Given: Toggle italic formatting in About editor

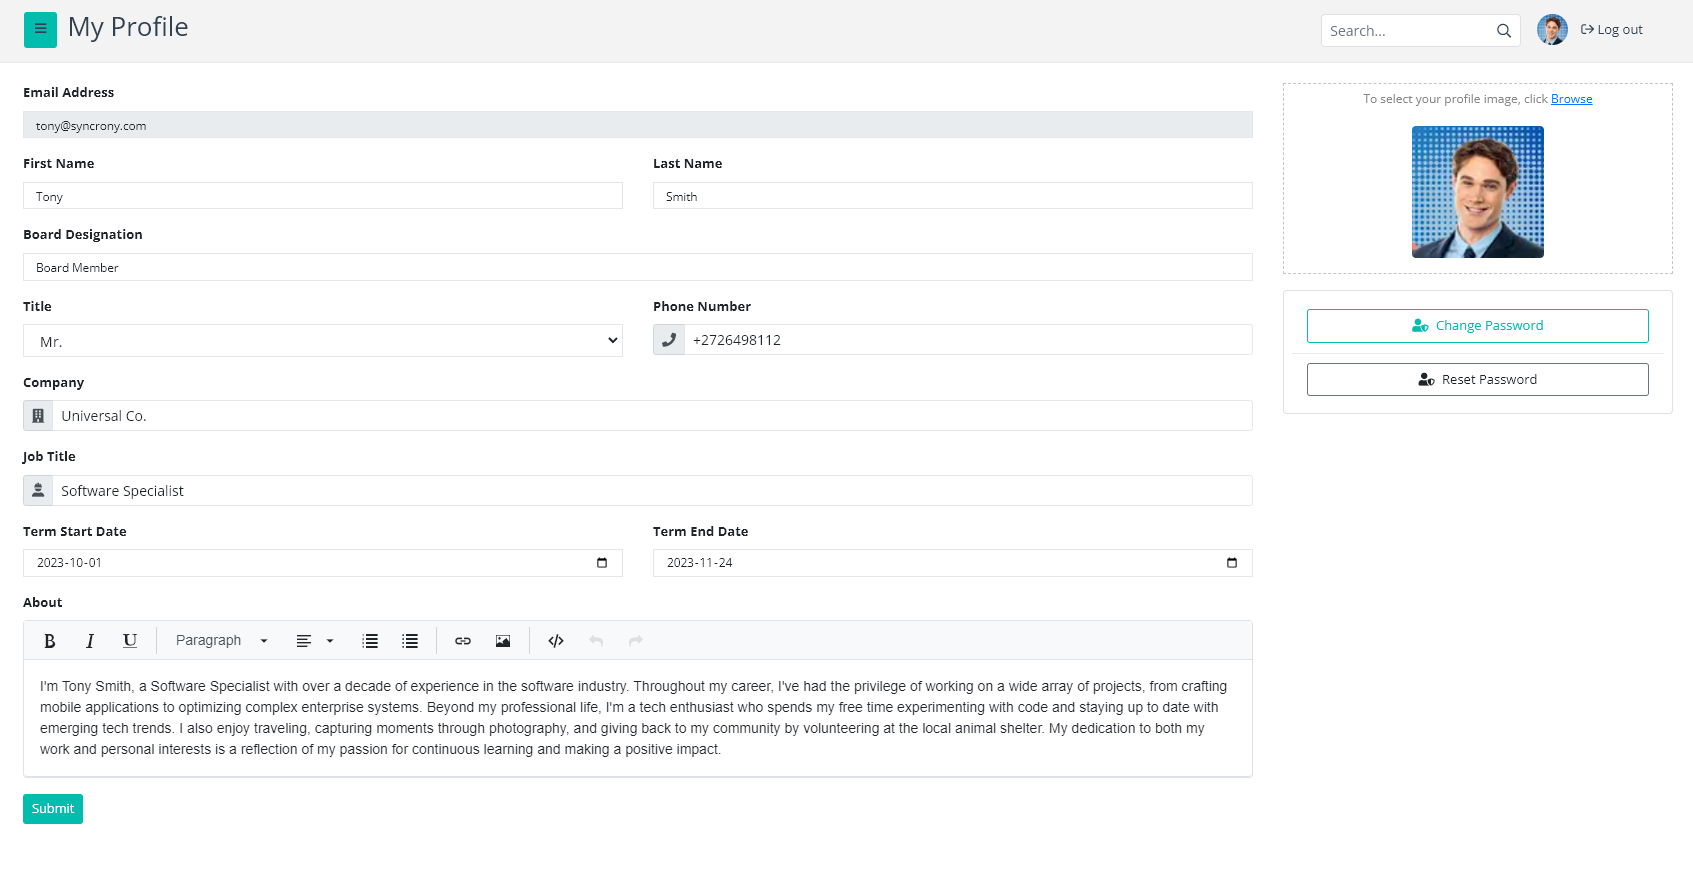Looking at the screenshot, I should click(x=90, y=641).
